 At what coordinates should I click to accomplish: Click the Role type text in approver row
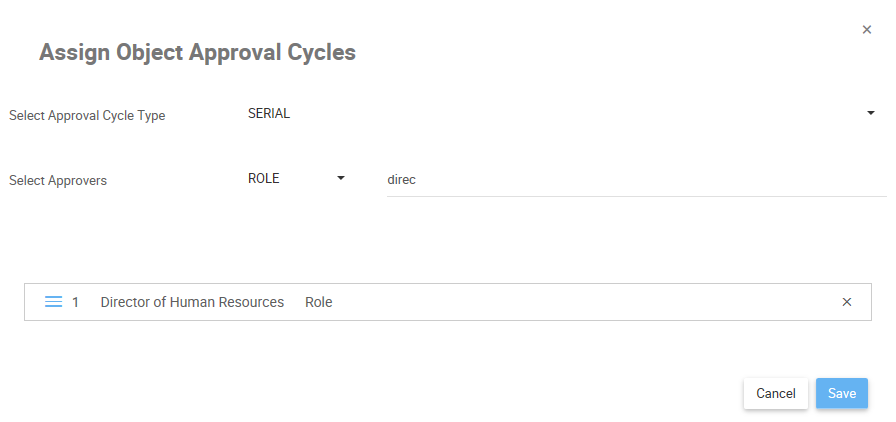[x=319, y=302]
